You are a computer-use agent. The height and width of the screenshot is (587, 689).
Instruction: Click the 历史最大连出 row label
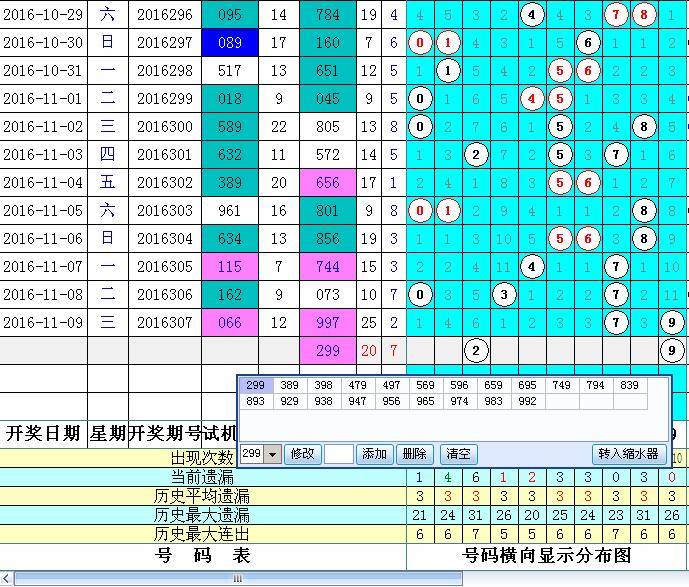(x=202, y=534)
